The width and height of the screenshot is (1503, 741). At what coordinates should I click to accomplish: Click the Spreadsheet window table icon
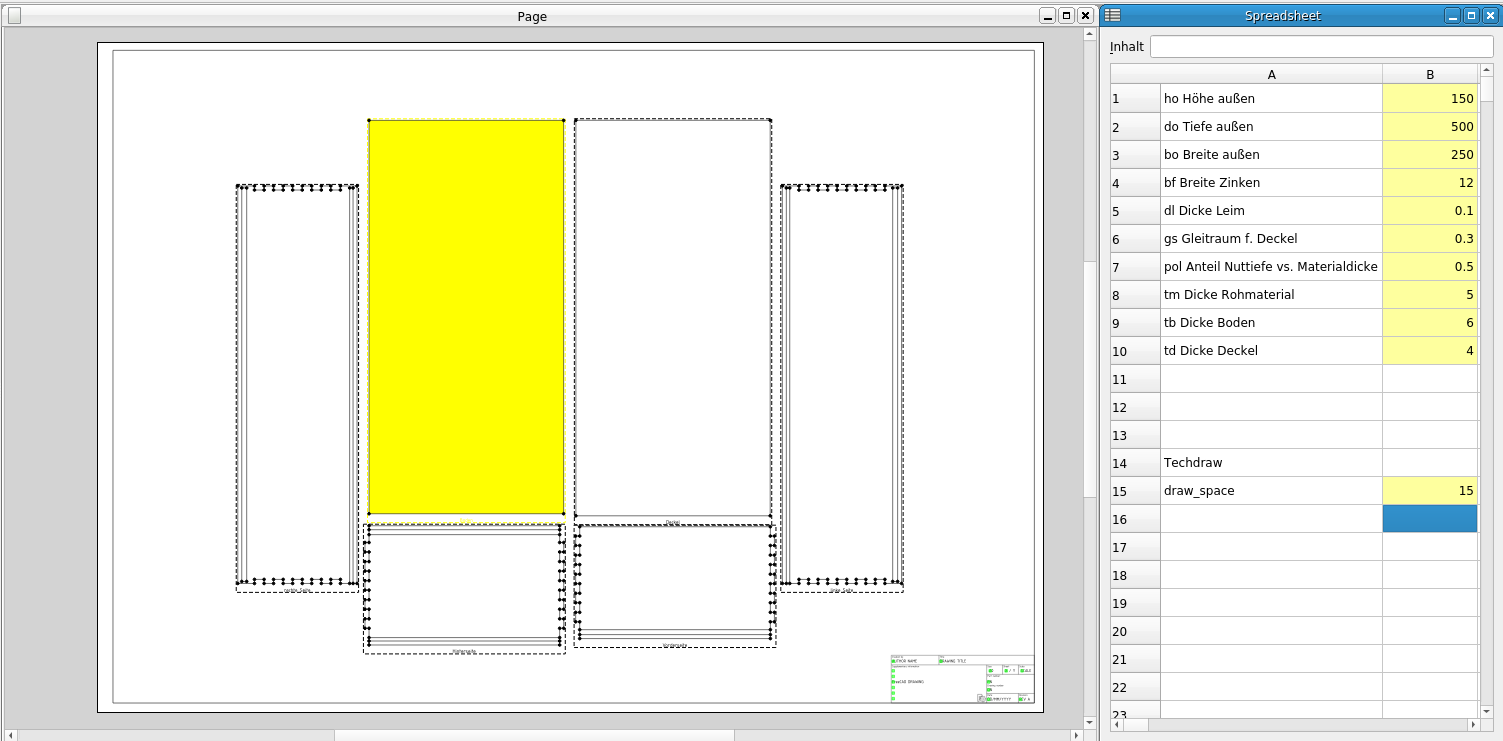pyautogui.click(x=1112, y=15)
